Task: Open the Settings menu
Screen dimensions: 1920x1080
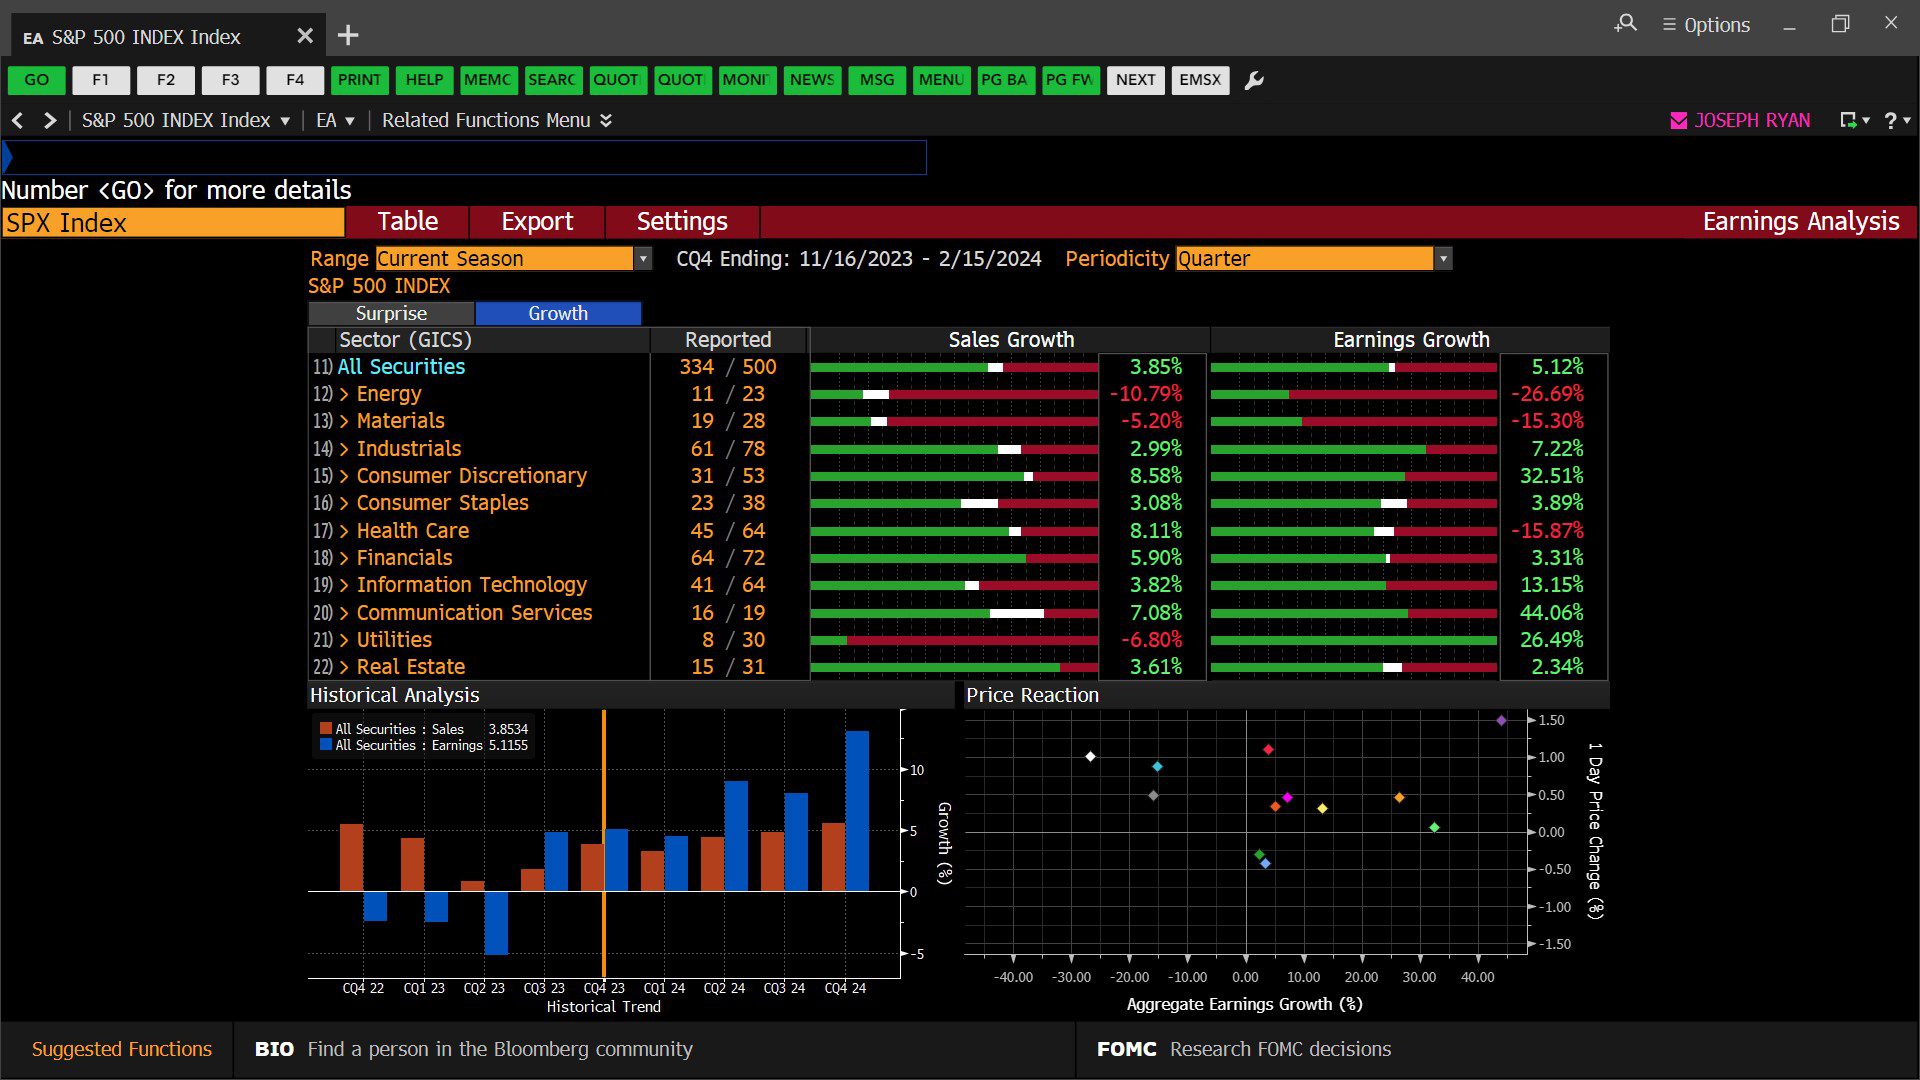Action: pyautogui.click(x=682, y=221)
